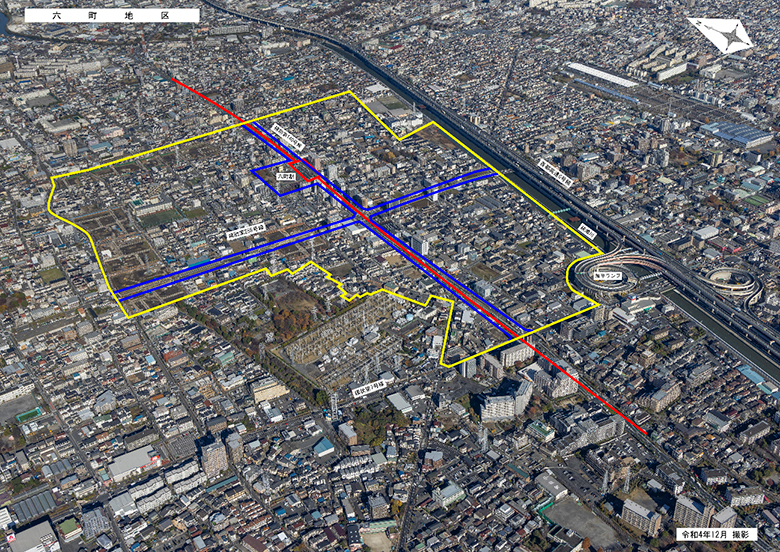Click the yellow boundary's top corner
The width and height of the screenshot is (780, 552).
[x=349, y=92]
